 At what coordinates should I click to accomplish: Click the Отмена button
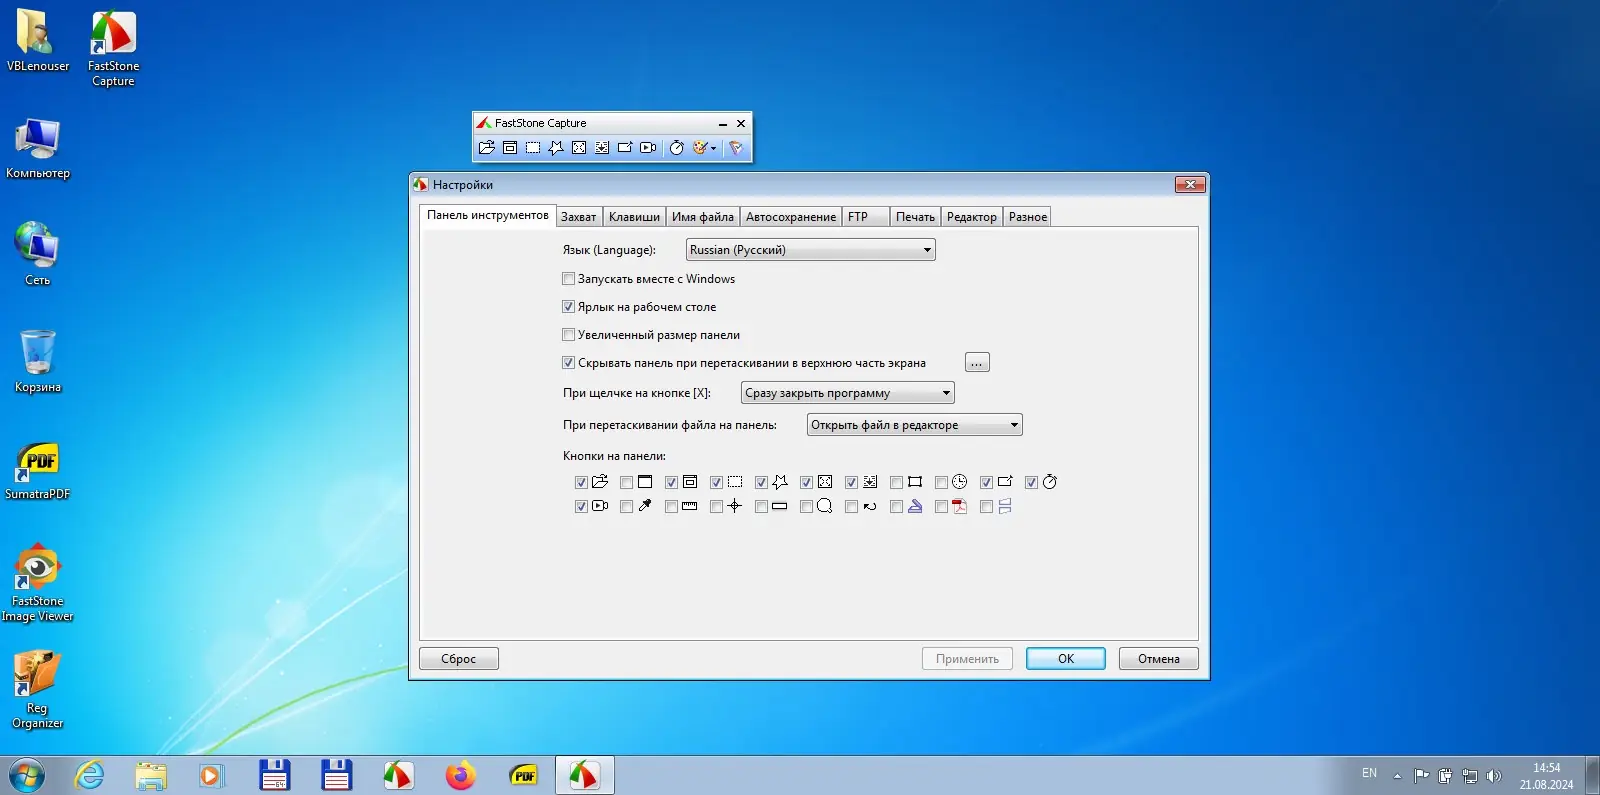coord(1159,659)
